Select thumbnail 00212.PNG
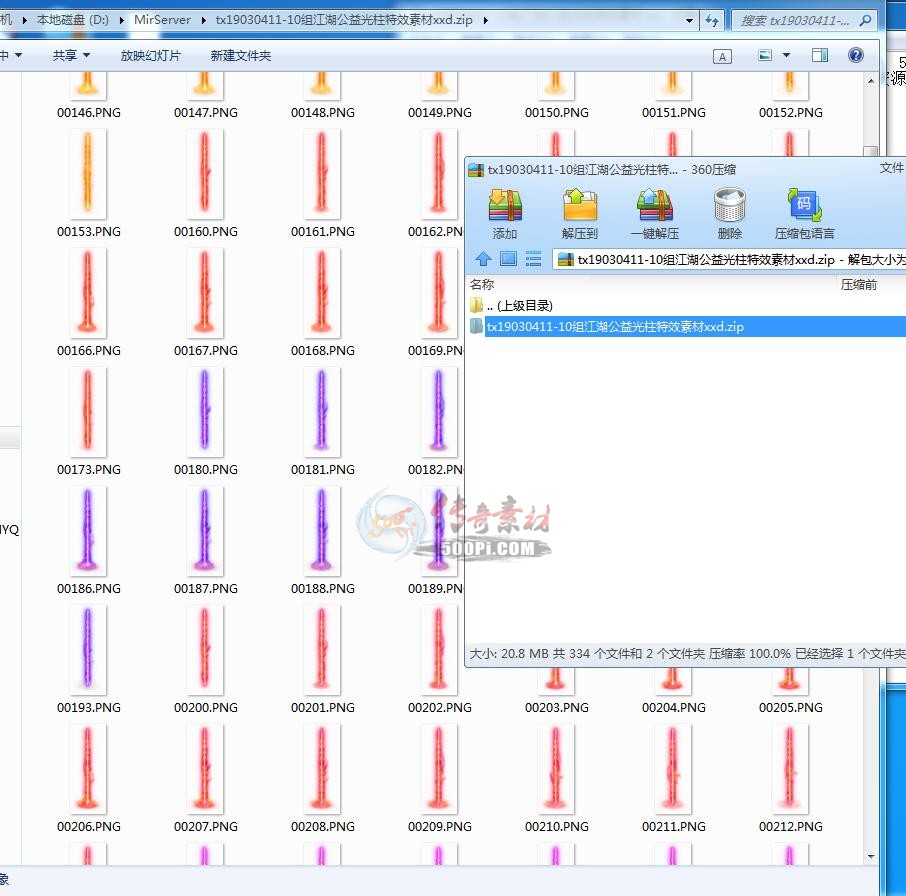The height and width of the screenshot is (896, 906). (x=790, y=768)
